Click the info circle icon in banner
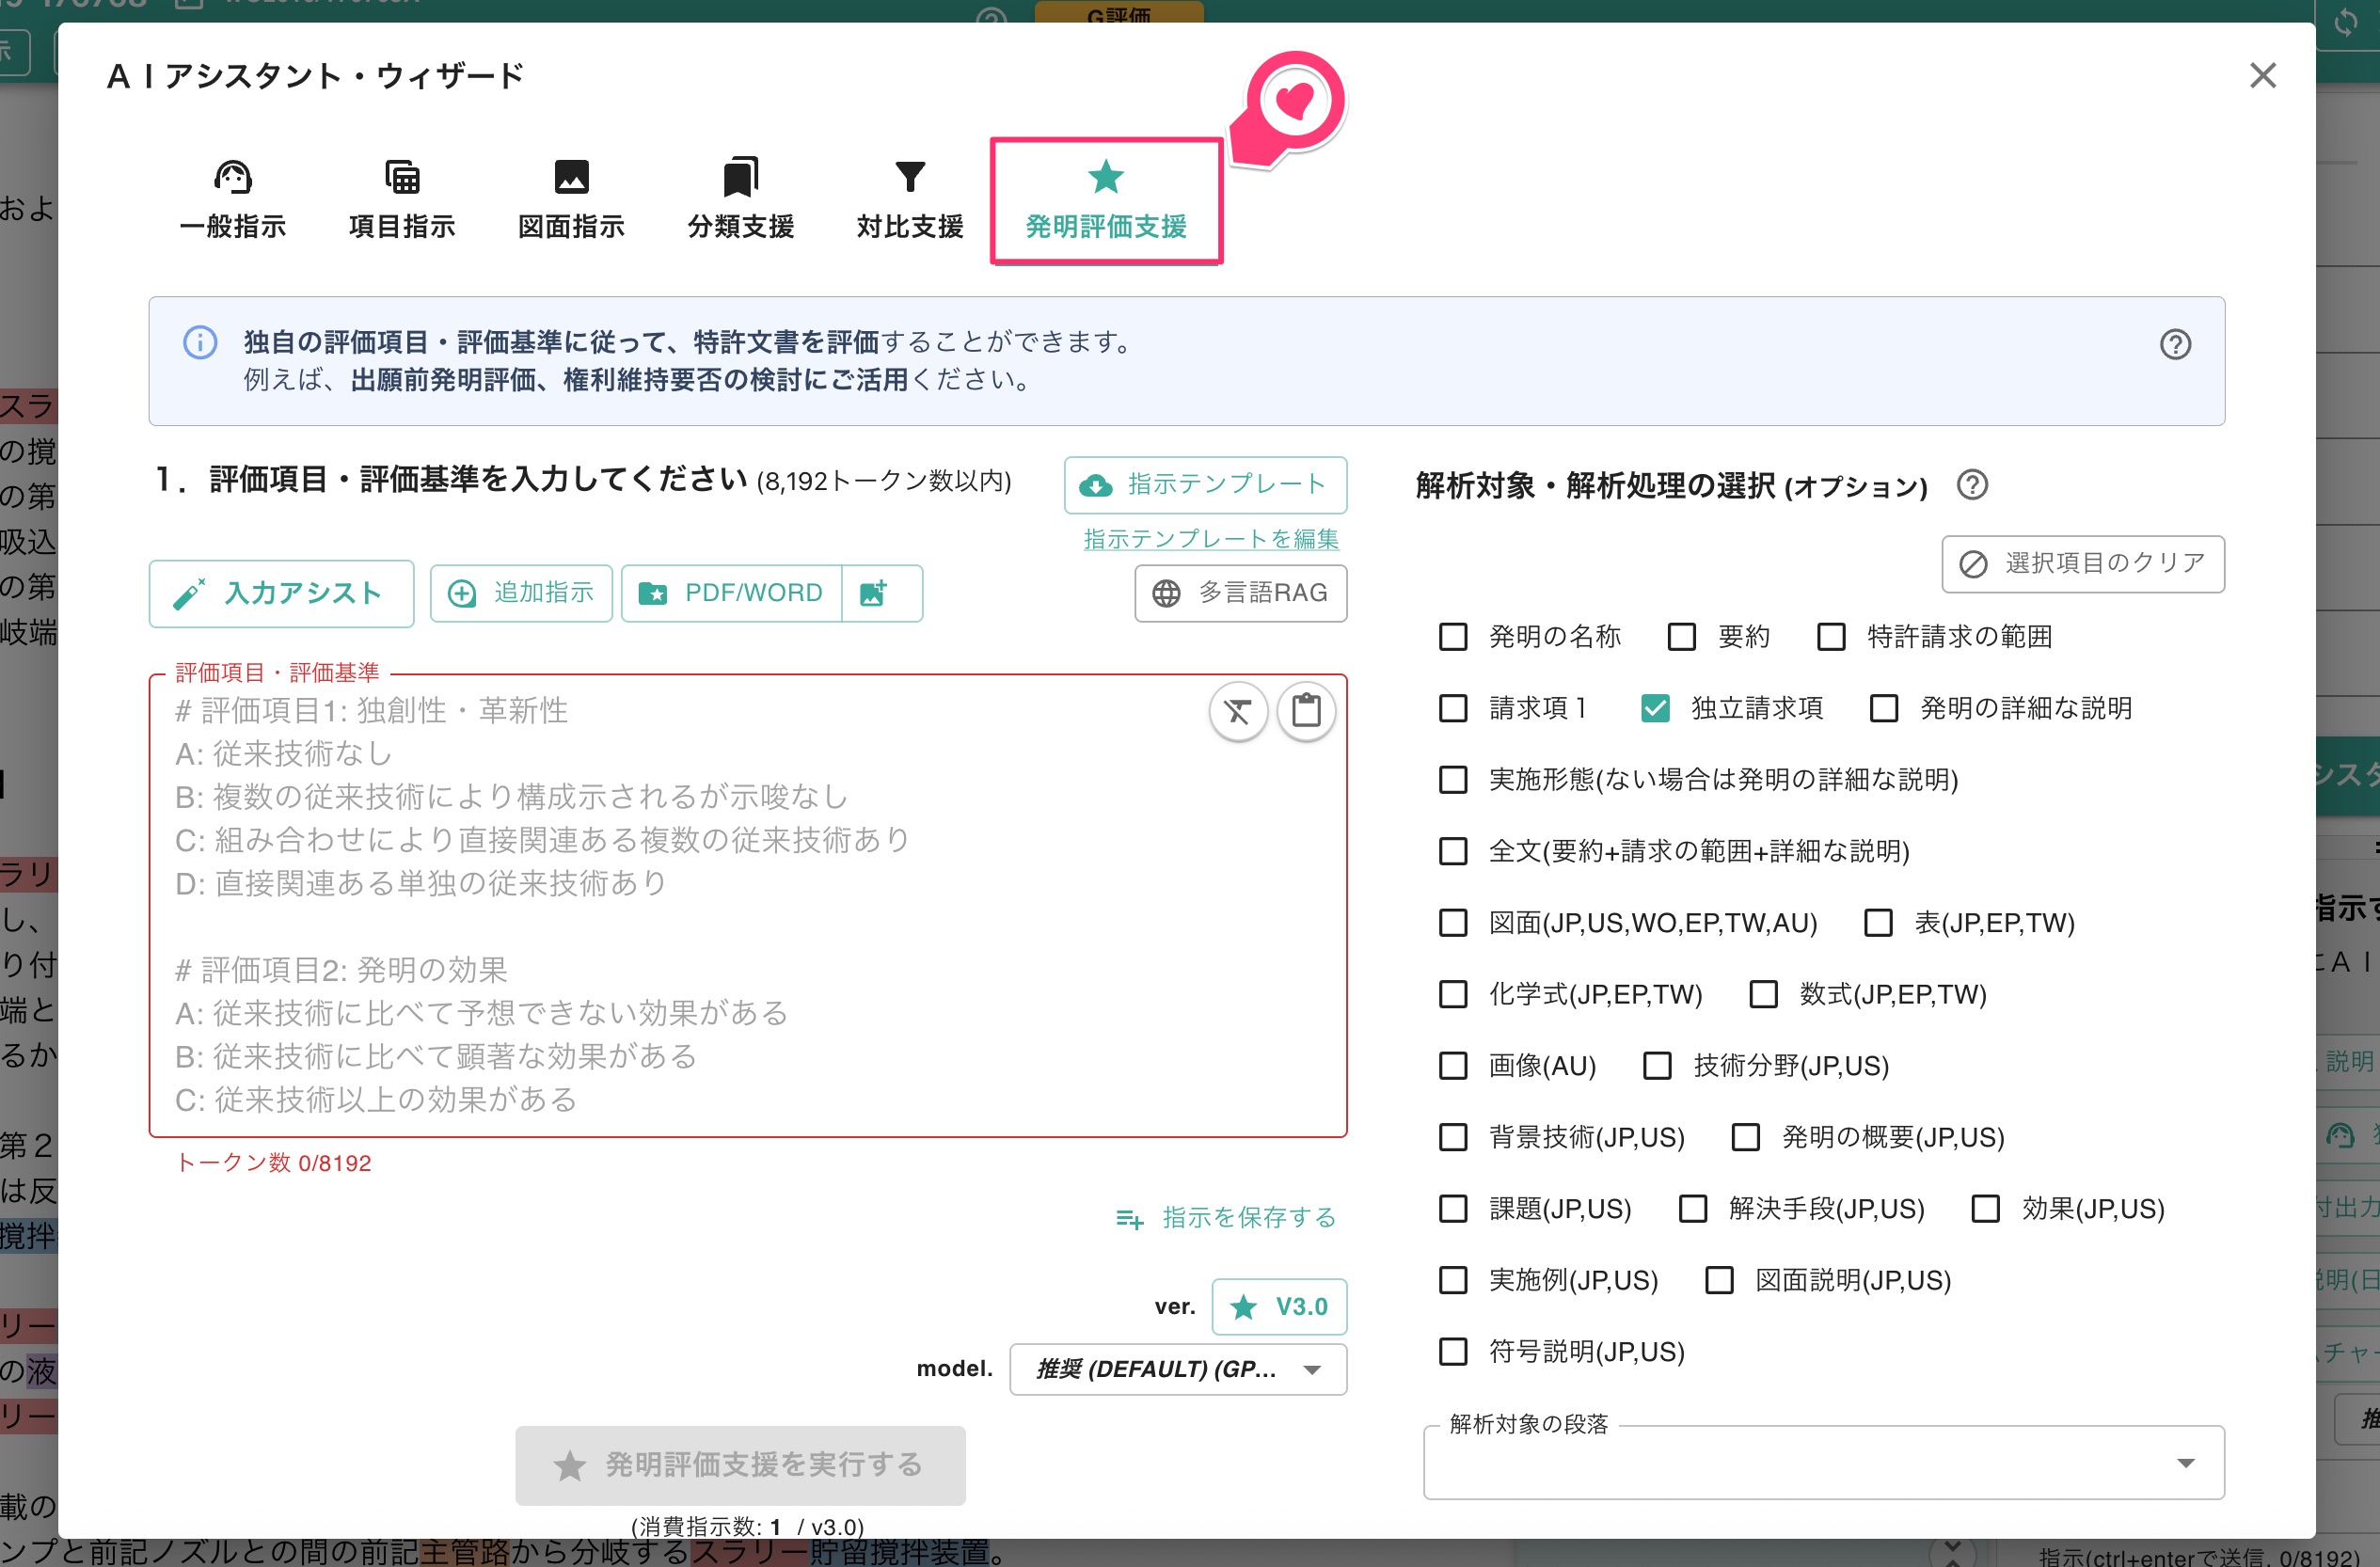 coord(200,342)
